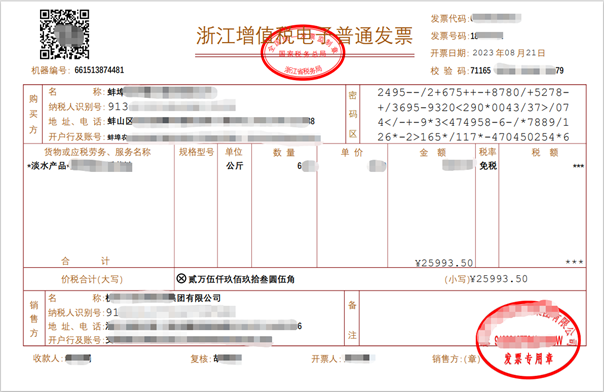Click the 金额 column header
The image size is (604, 392).
click(433, 153)
